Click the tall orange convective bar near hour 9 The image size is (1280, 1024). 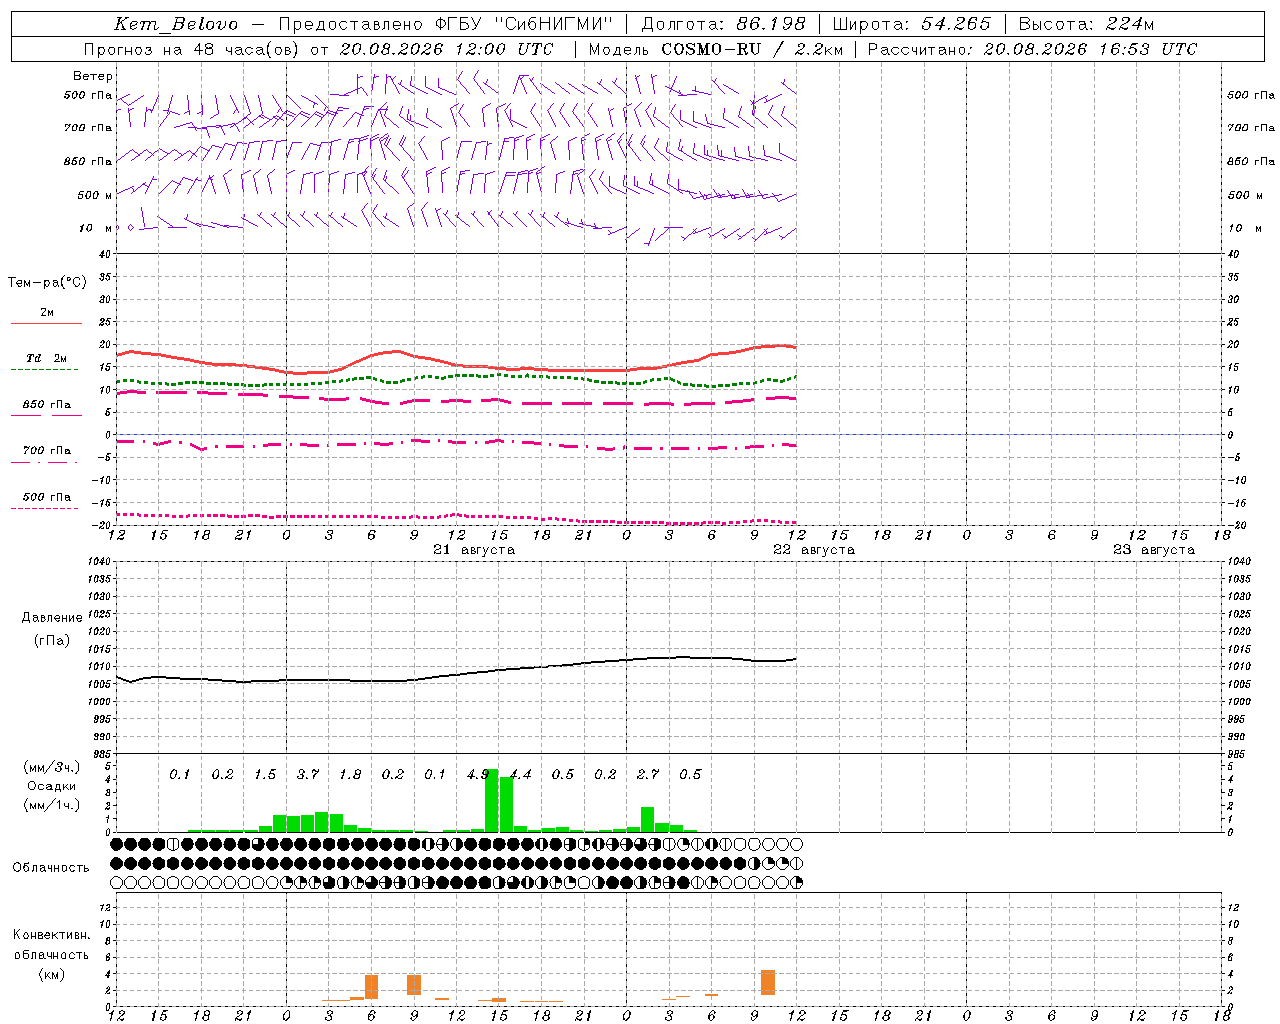414,985
